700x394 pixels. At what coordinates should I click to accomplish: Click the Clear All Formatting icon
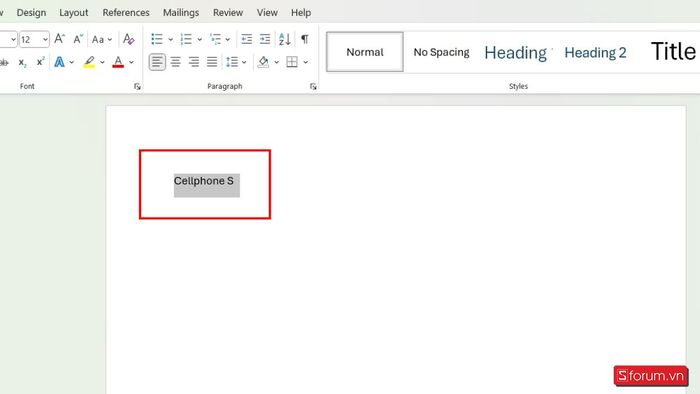[129, 39]
